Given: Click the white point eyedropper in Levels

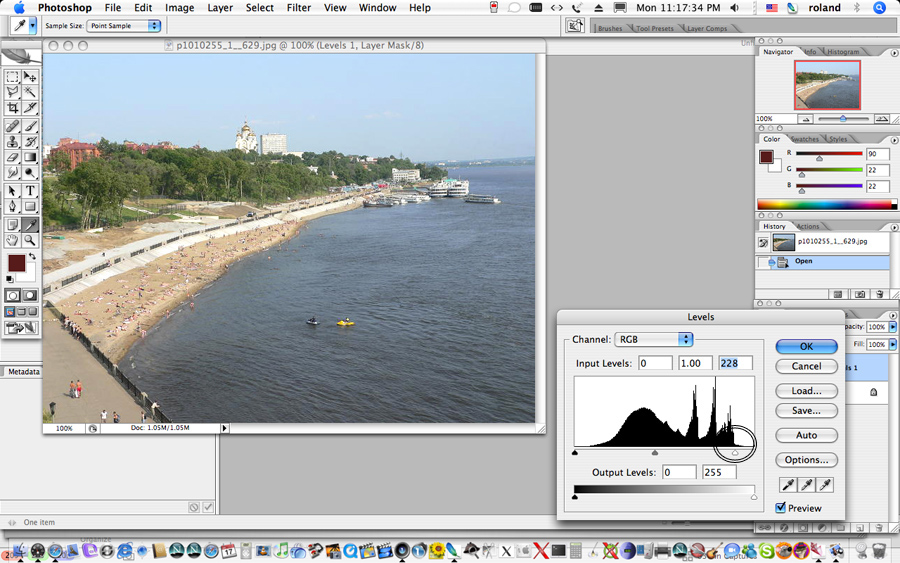Looking at the screenshot, I should tap(825, 485).
